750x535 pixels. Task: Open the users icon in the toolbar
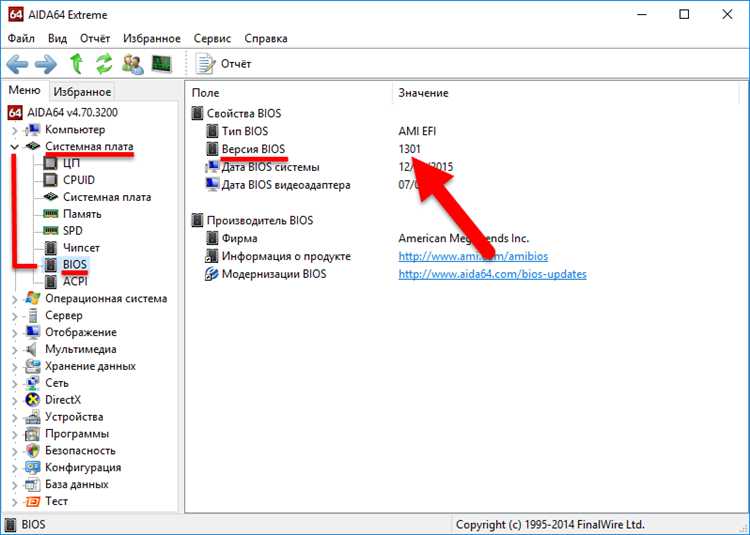coord(132,64)
